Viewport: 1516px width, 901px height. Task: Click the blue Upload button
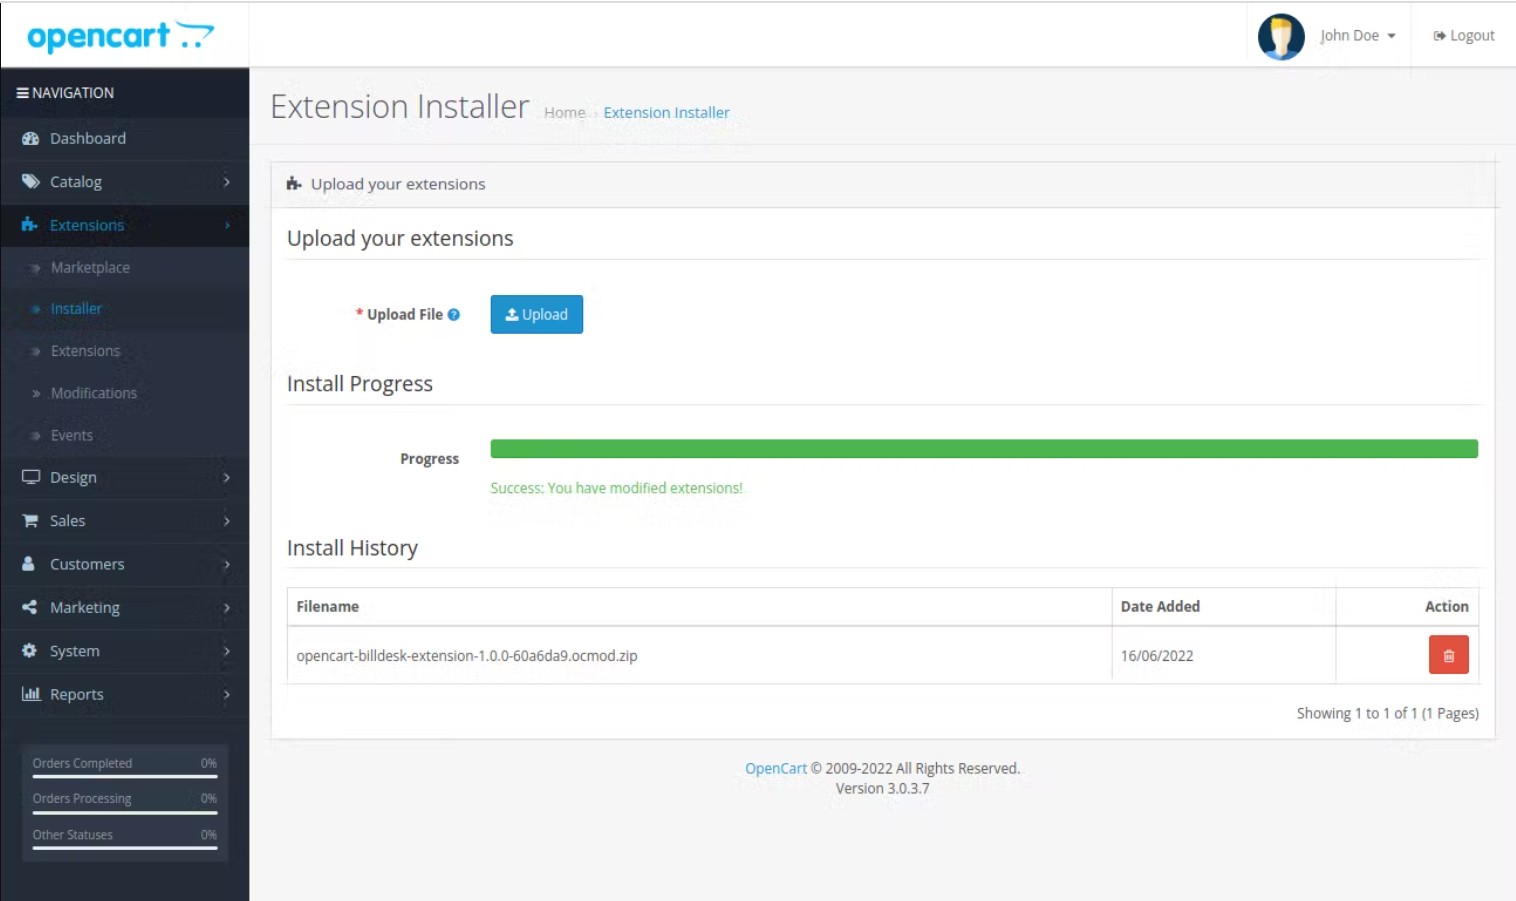coord(536,314)
